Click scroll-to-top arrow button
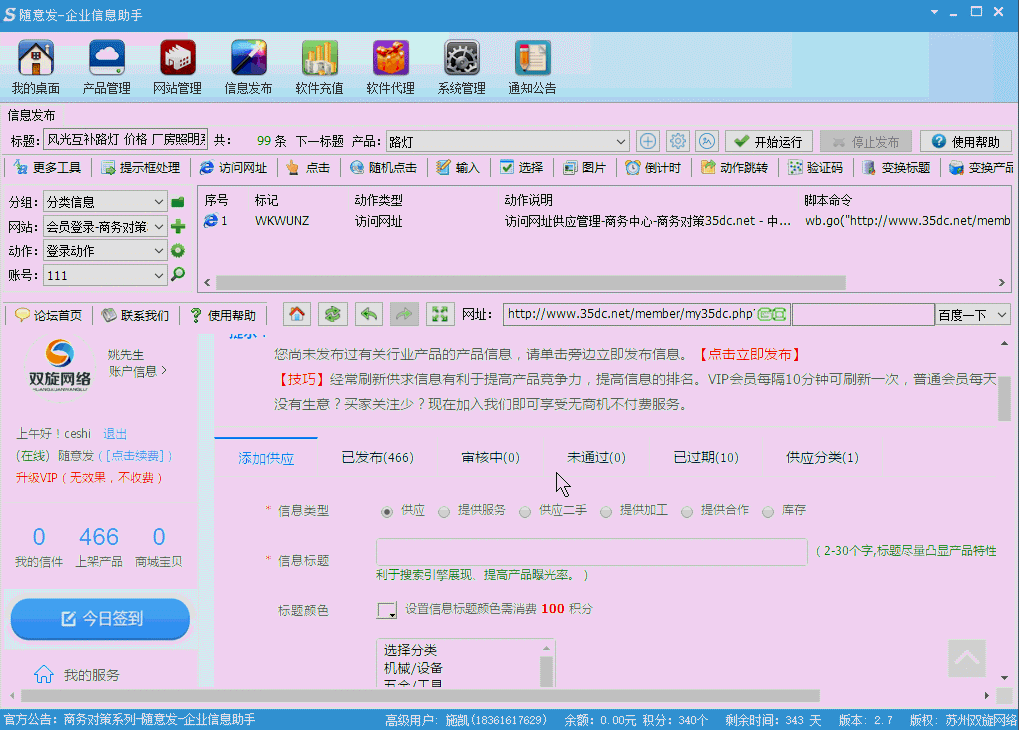 [x=966, y=658]
